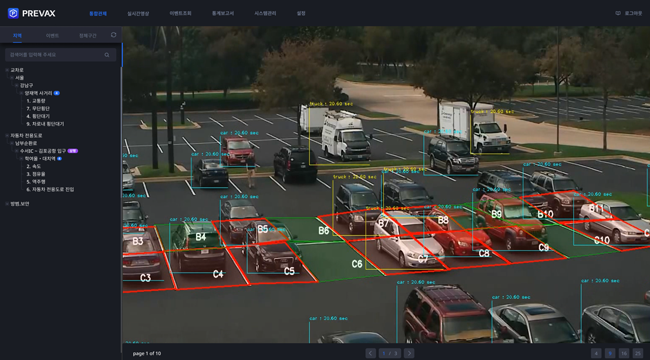
Task: Select the 16-view grid layout button
Action: coord(623,353)
